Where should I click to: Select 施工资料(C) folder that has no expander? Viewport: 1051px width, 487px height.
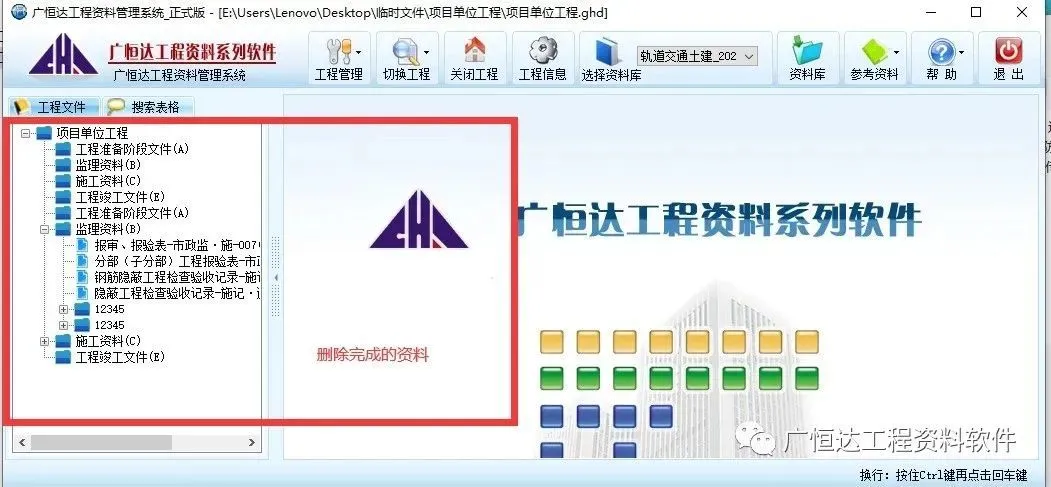pyautogui.click(x=99, y=181)
